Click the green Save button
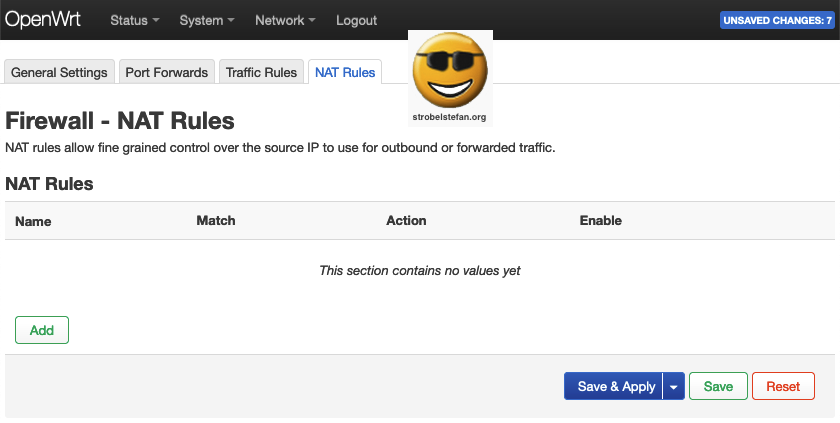 click(x=718, y=387)
